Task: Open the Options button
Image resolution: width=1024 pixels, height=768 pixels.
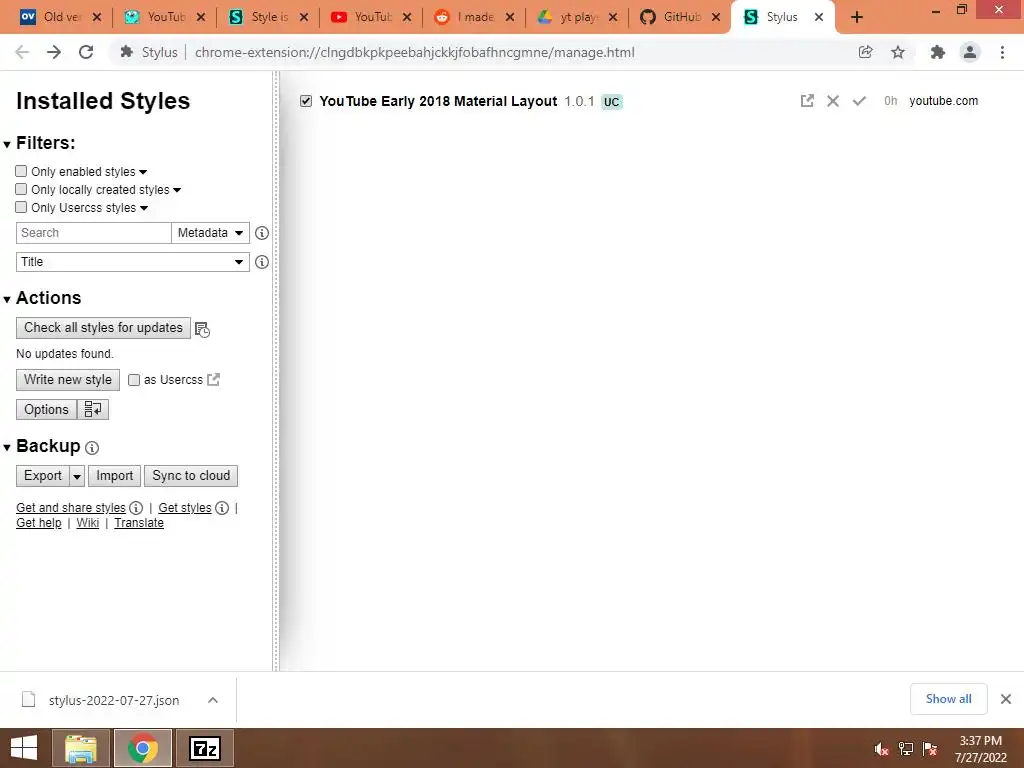Action: 46,409
